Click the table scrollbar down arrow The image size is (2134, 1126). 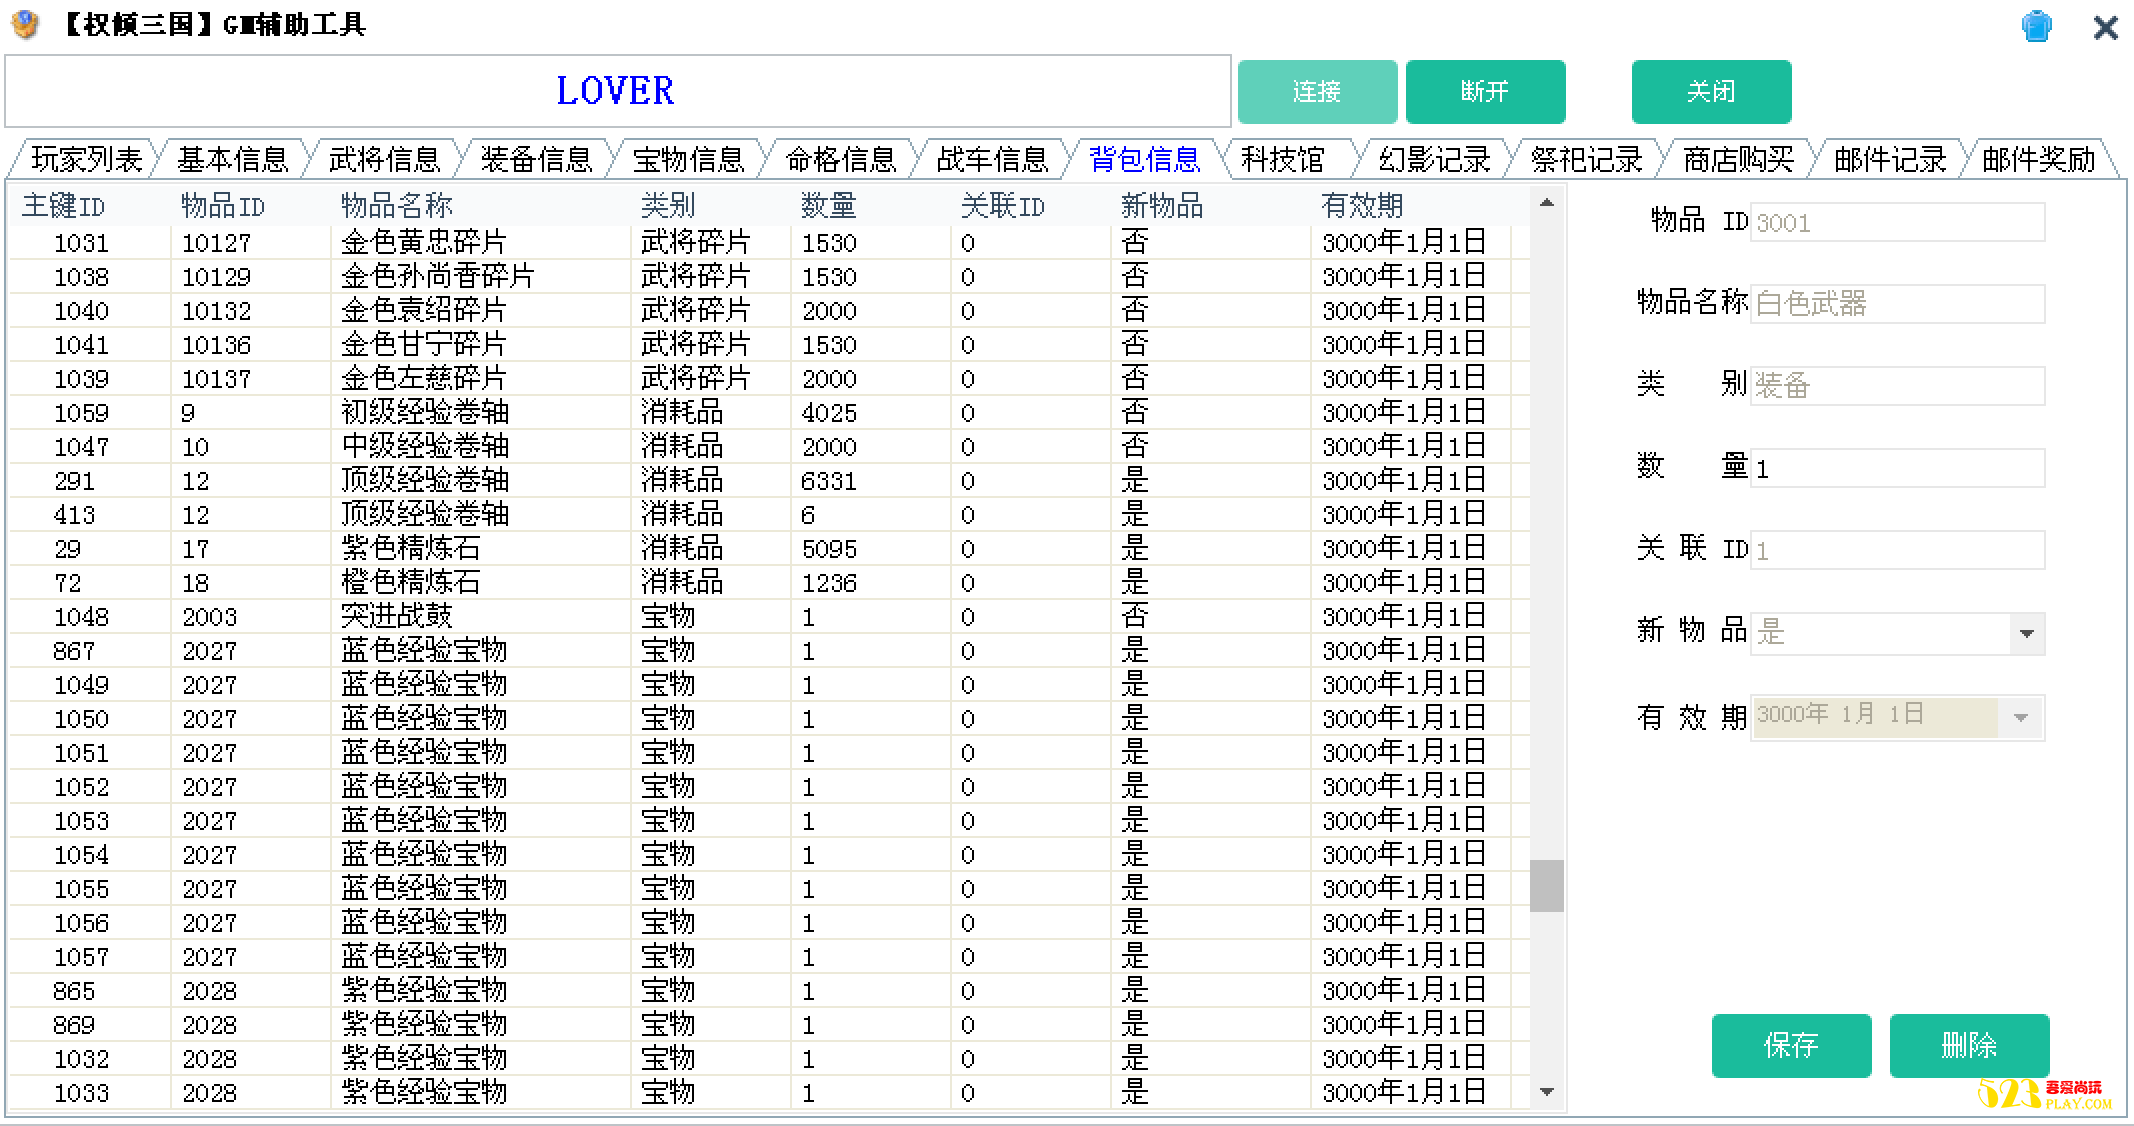click(1547, 1092)
